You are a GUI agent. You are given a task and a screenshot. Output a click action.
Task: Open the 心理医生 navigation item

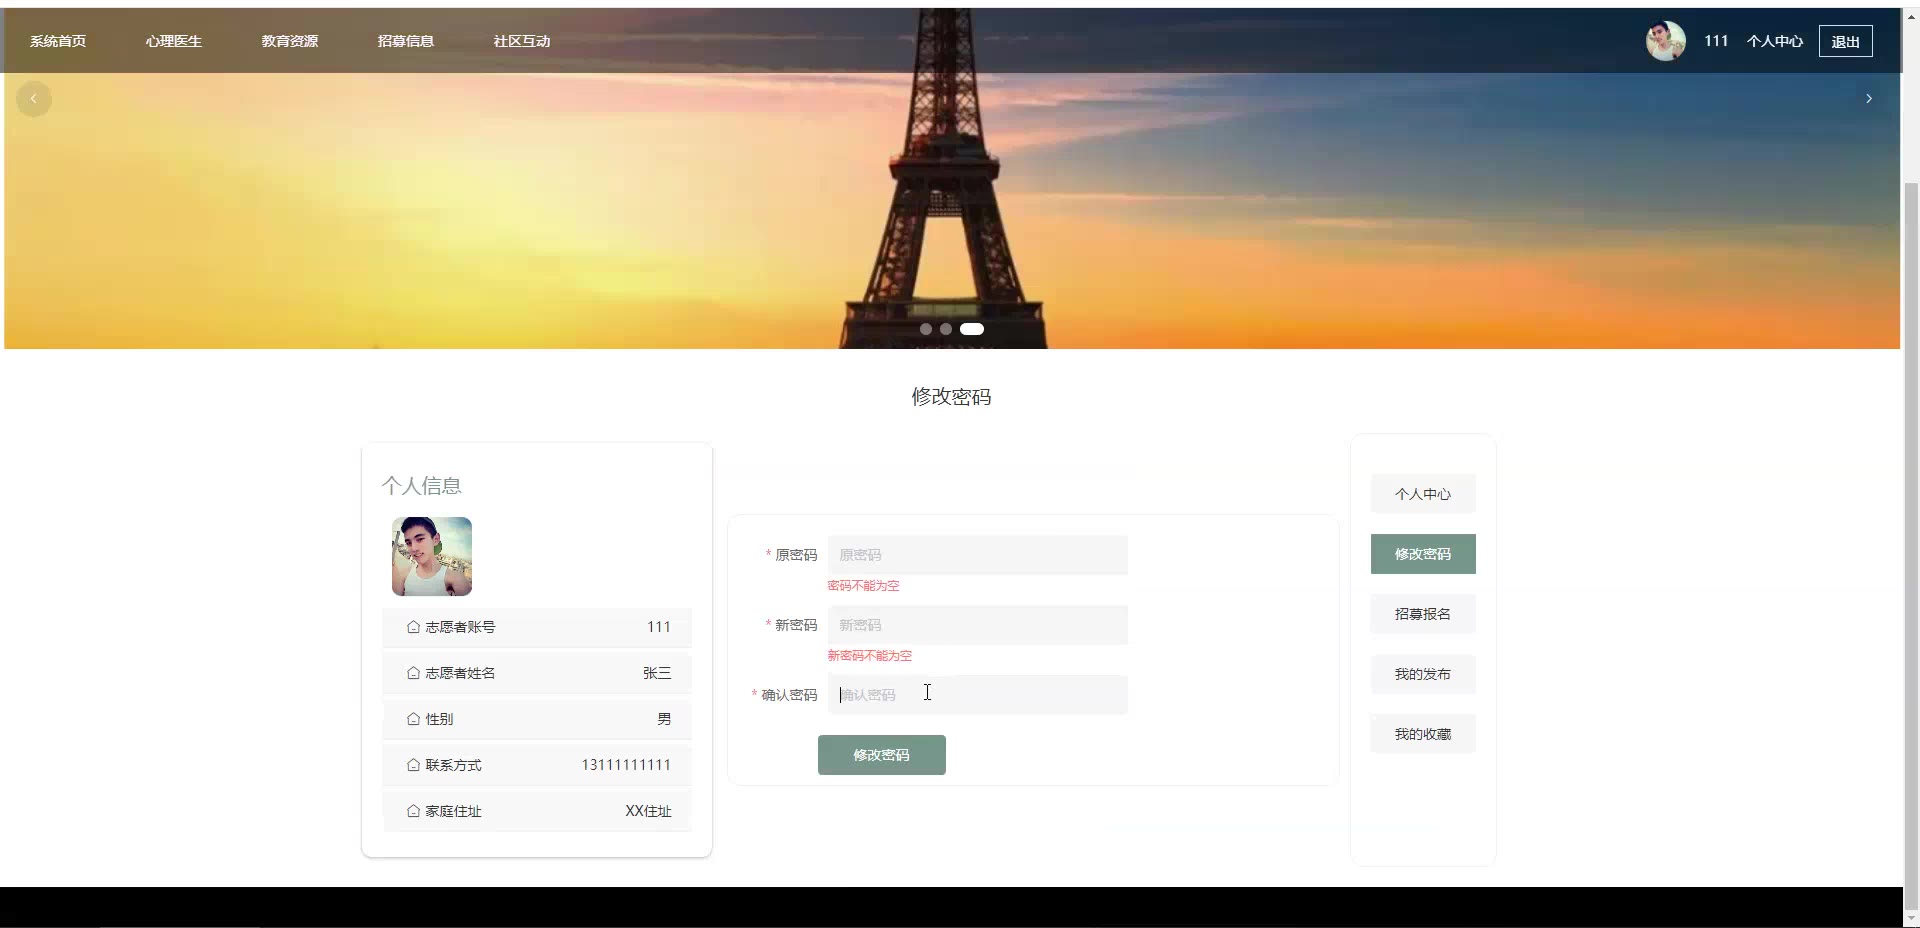[x=174, y=41]
